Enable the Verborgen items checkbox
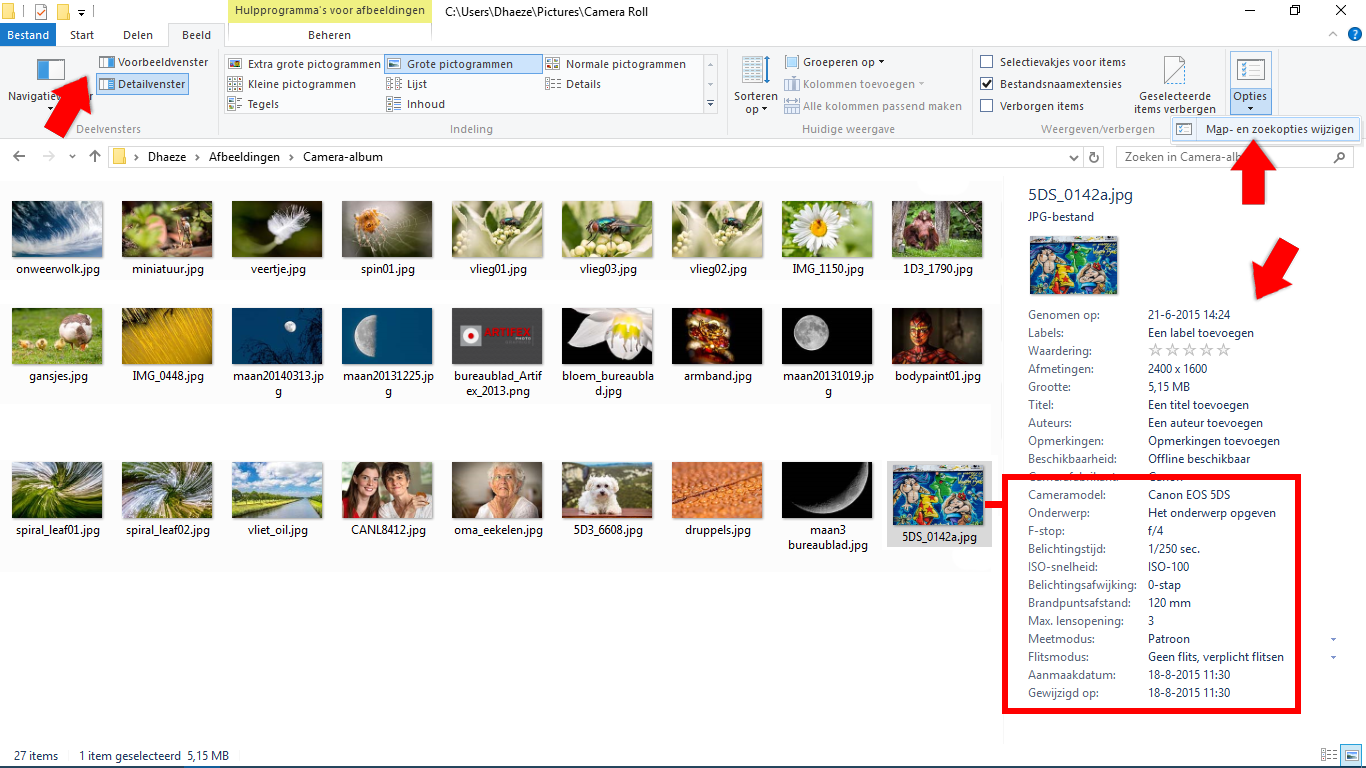Screen dimensions: 1366x768 (987, 106)
